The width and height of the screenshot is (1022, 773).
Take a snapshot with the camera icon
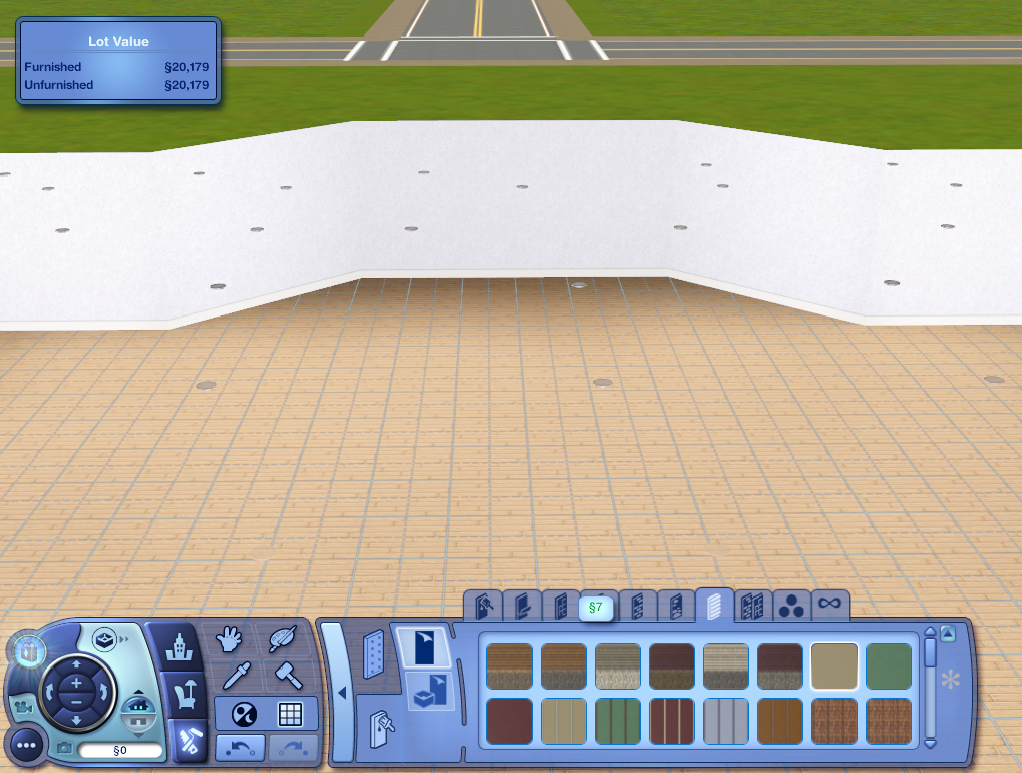tap(64, 749)
